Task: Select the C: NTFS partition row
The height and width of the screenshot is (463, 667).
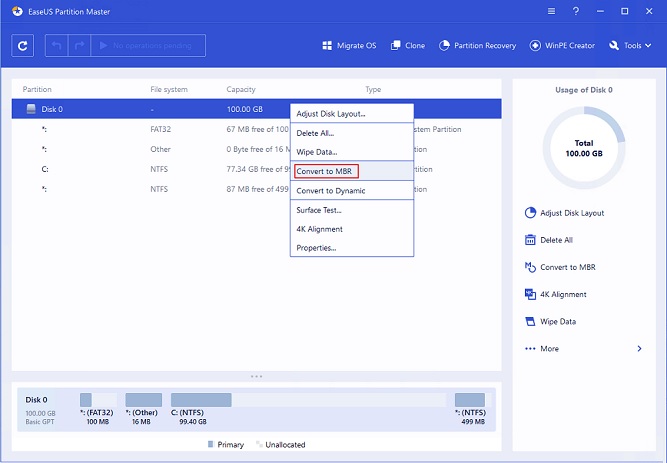Action: tap(257, 169)
